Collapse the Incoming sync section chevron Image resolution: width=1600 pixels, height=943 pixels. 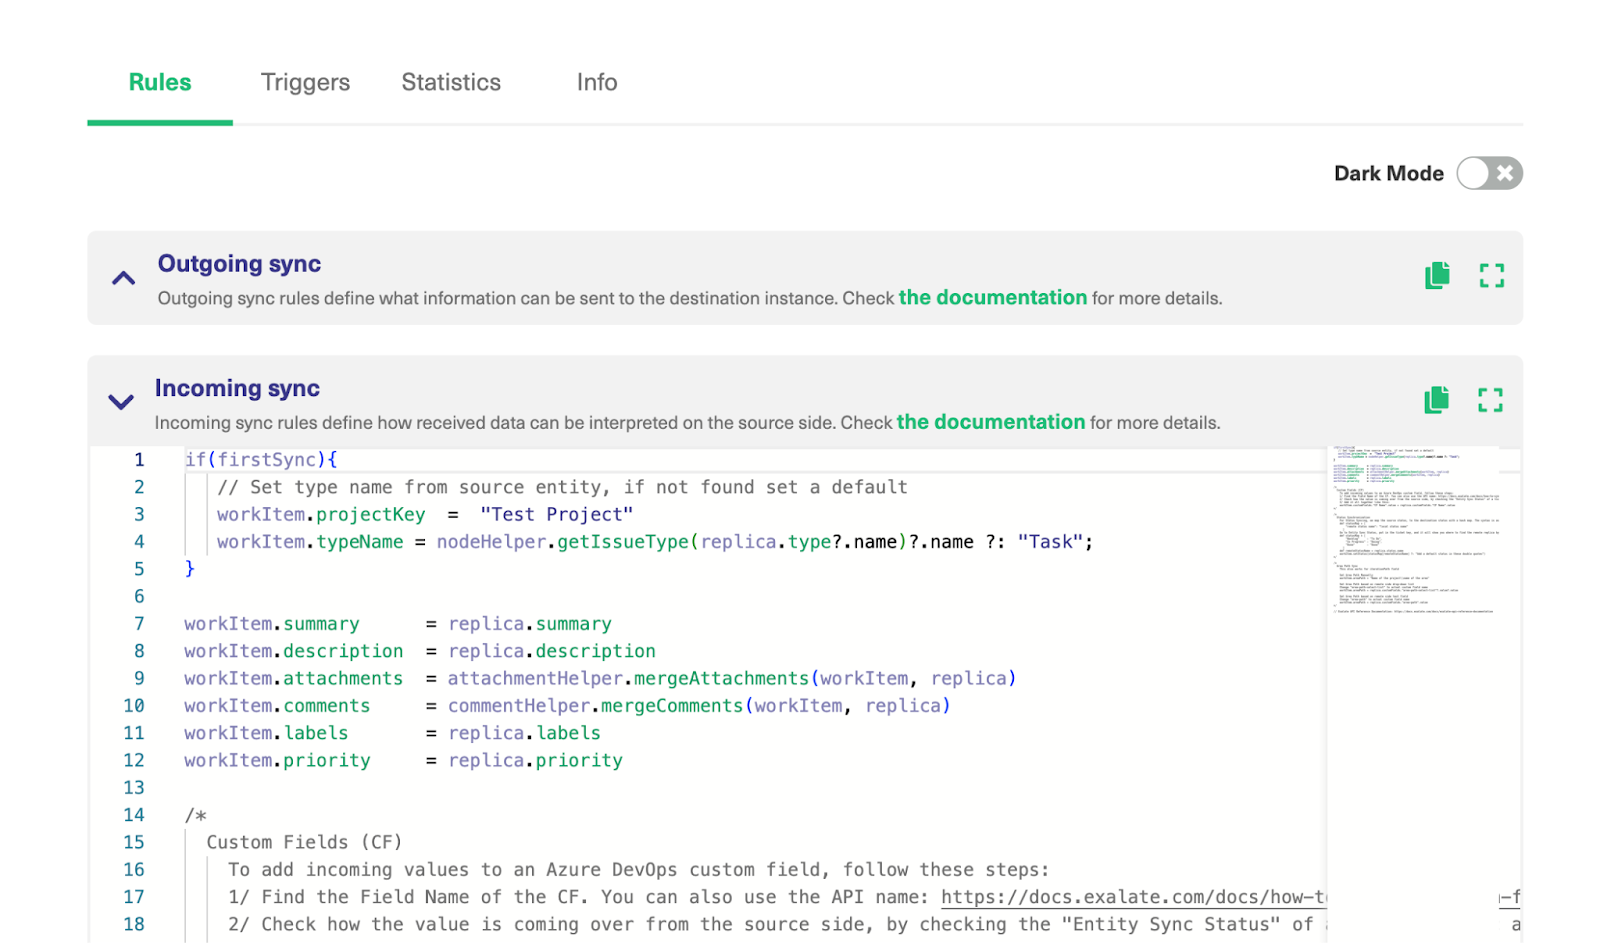tap(121, 402)
